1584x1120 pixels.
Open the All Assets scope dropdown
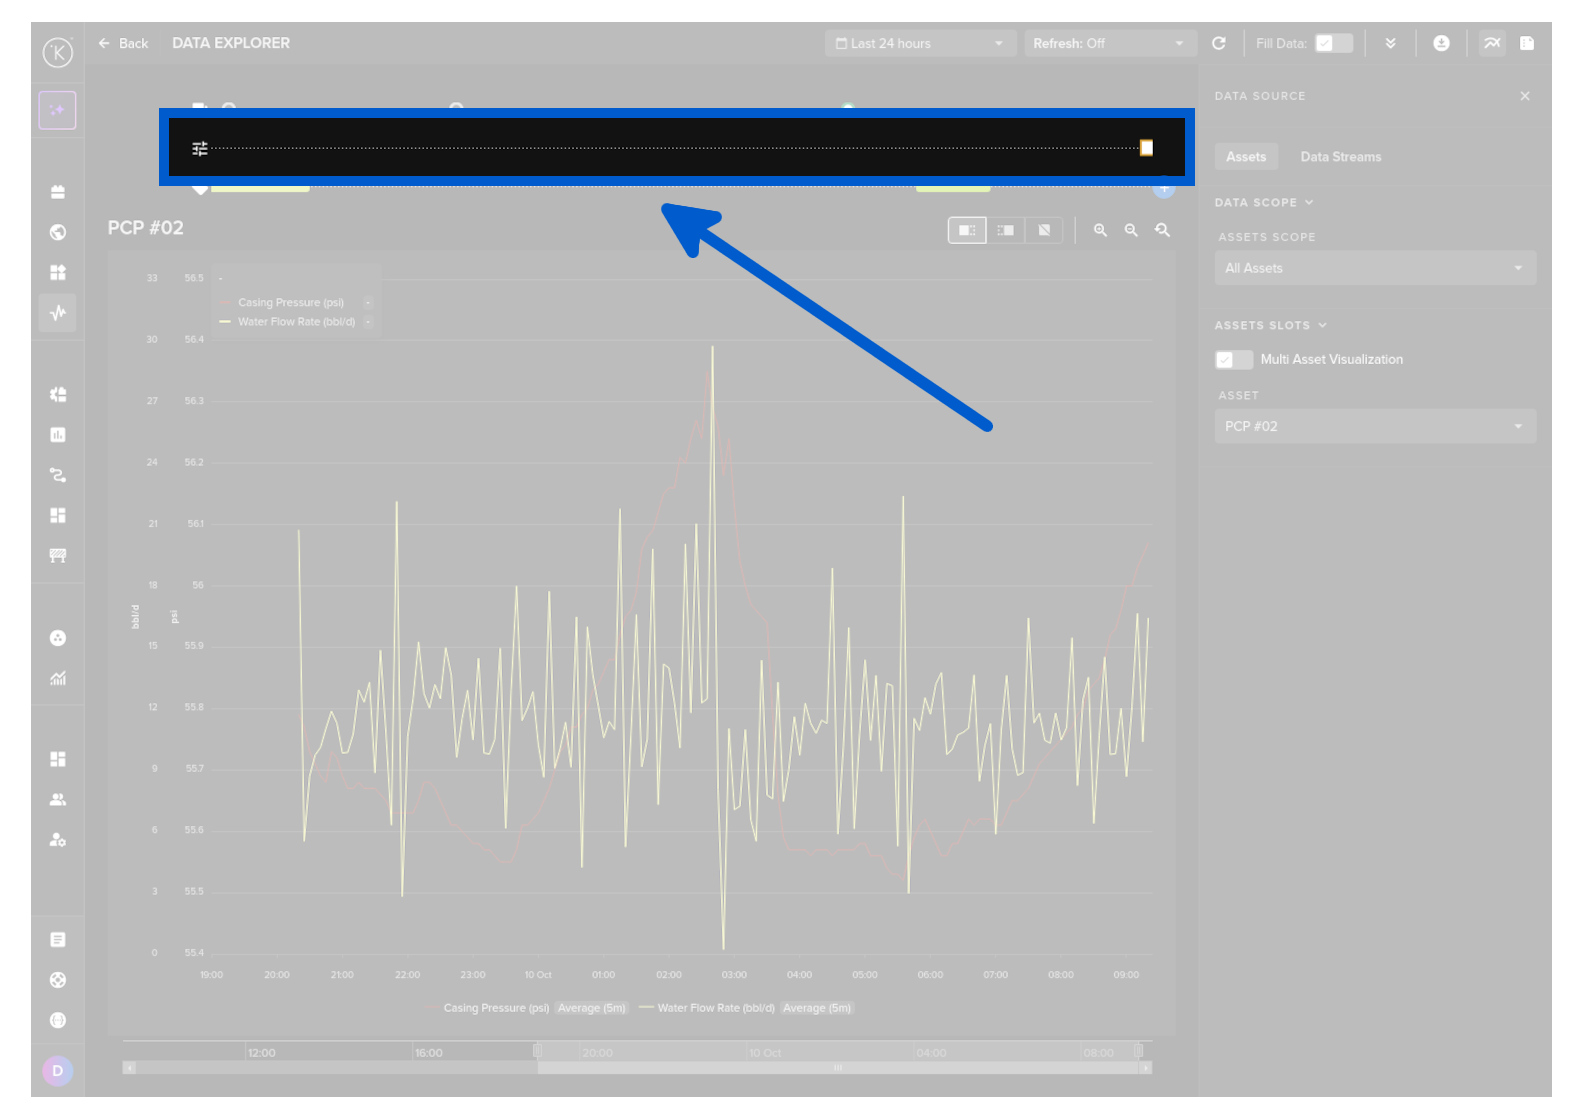1374,268
